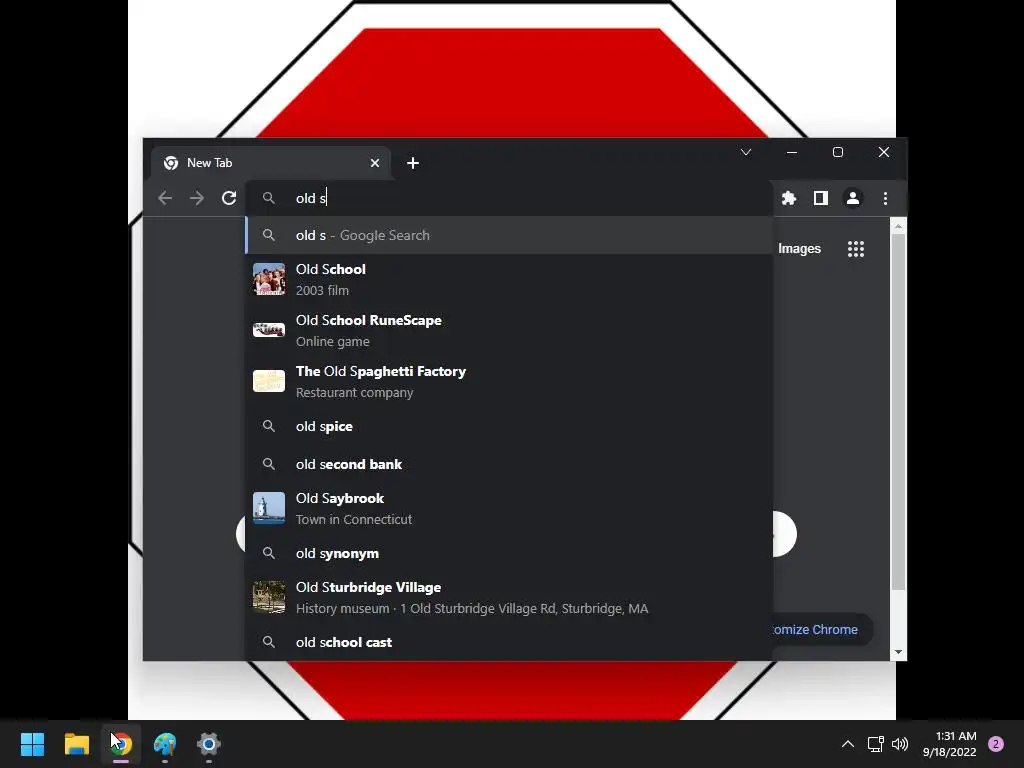
Task: Open the volume speaker tray icon
Action: (900, 744)
